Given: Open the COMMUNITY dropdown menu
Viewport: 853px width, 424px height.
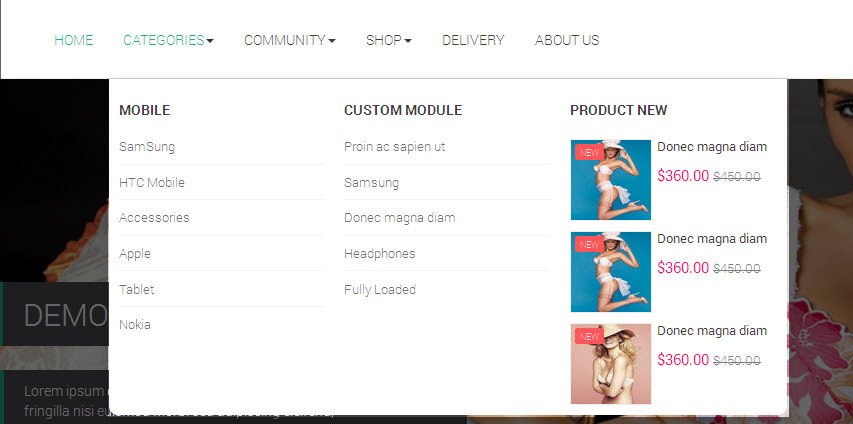Looking at the screenshot, I should coord(289,40).
